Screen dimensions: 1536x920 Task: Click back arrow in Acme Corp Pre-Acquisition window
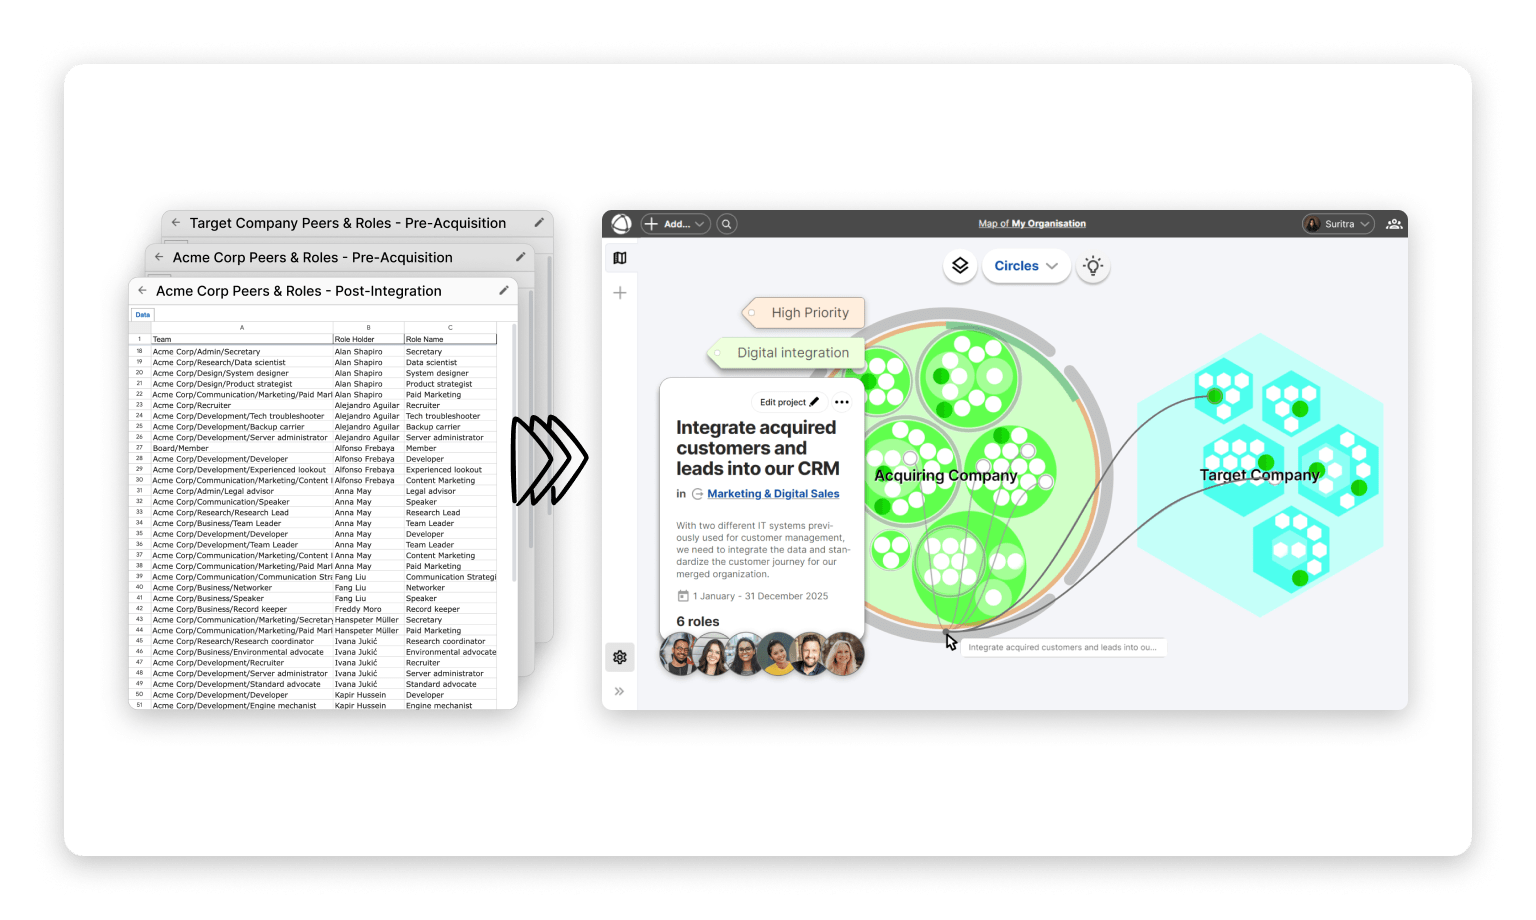pyautogui.click(x=159, y=257)
